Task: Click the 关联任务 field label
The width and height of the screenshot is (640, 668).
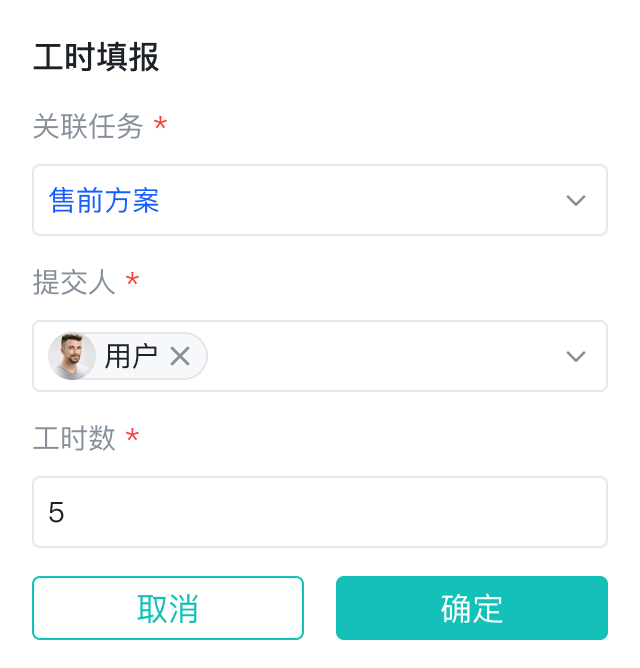Action: tap(88, 126)
